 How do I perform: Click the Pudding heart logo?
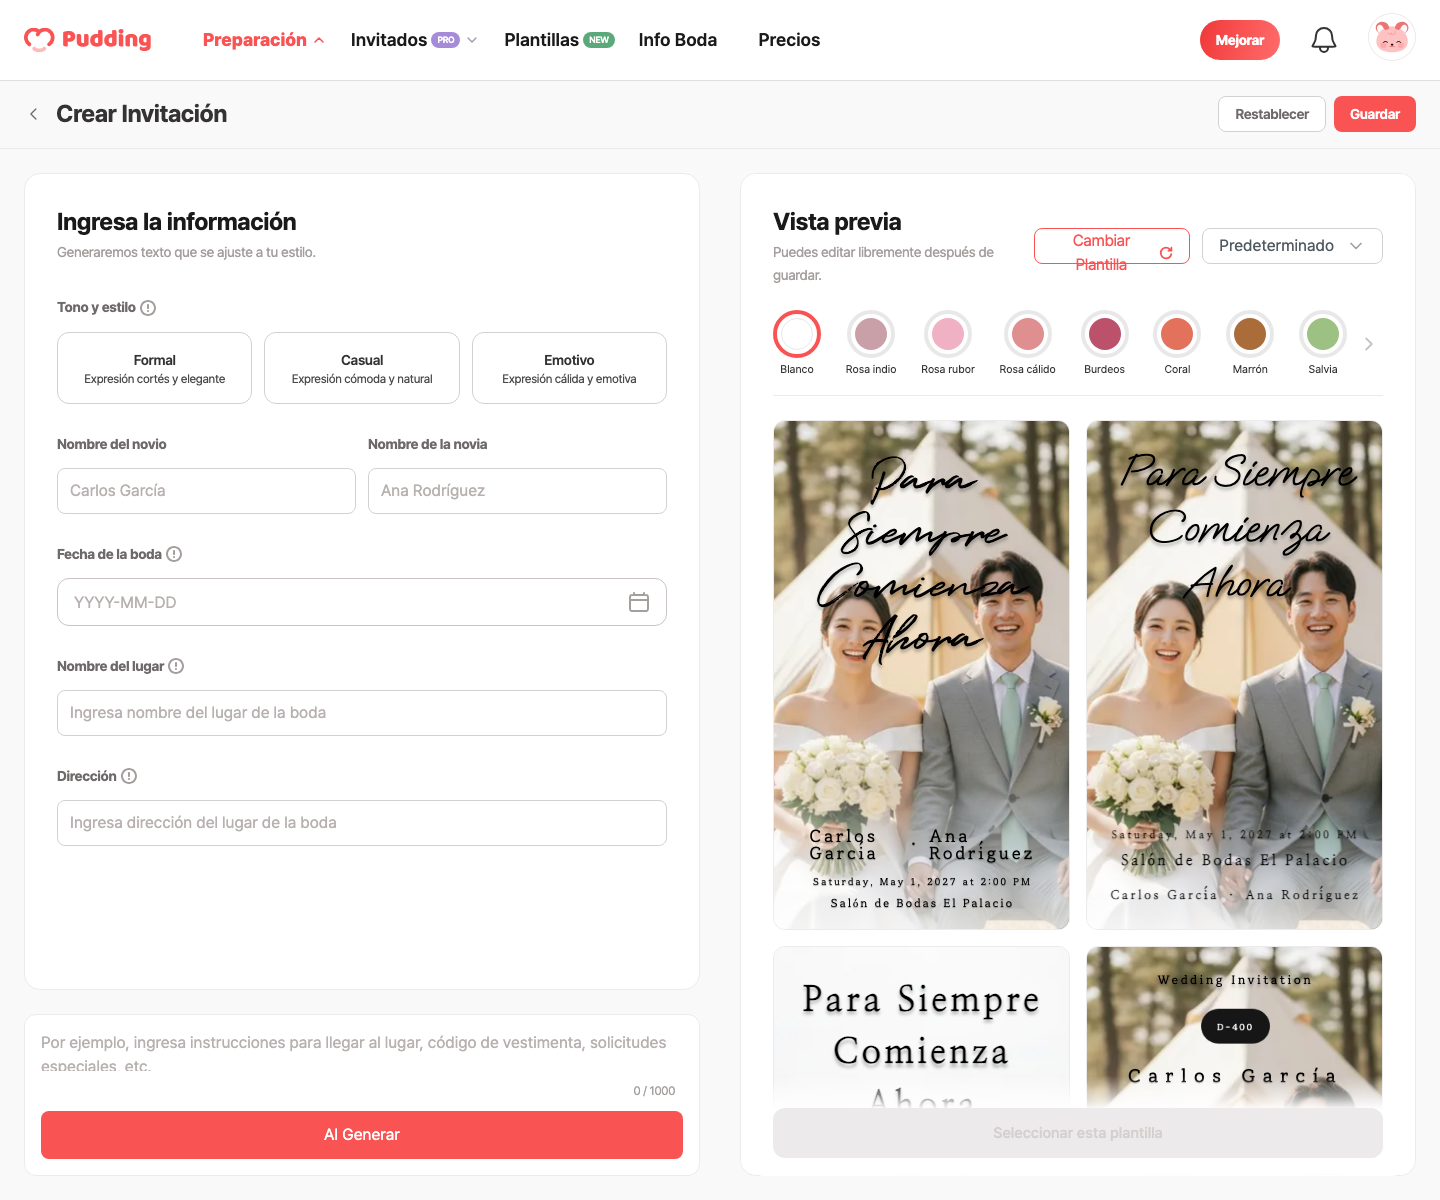(87, 40)
